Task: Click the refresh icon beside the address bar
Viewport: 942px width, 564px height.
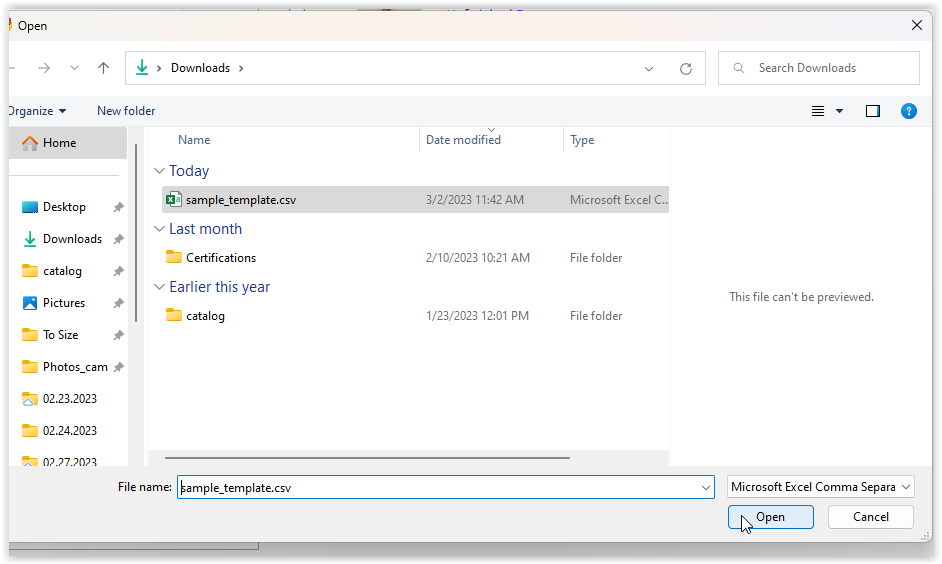Action: 685,68
